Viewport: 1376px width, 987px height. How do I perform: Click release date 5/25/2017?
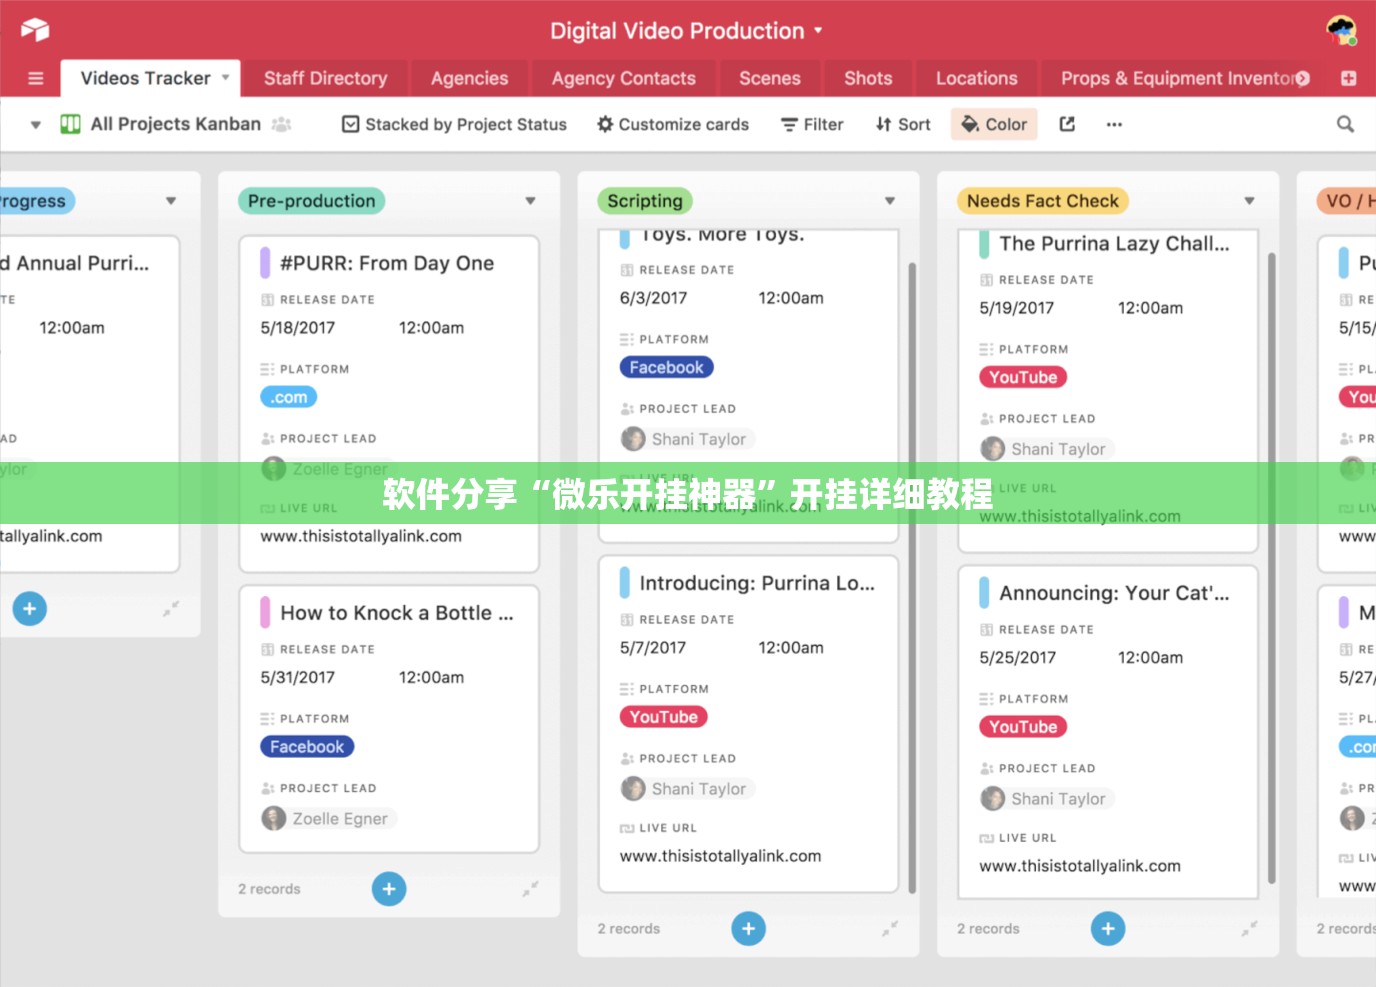pyautogui.click(x=1017, y=657)
